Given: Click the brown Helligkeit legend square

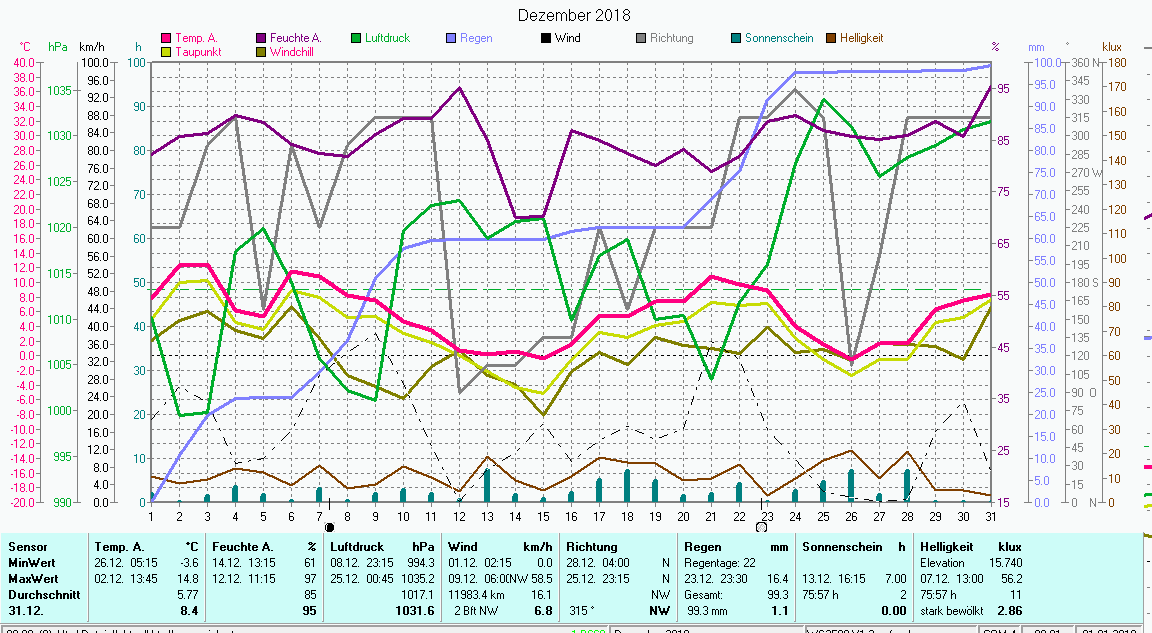Looking at the screenshot, I should point(831,38).
